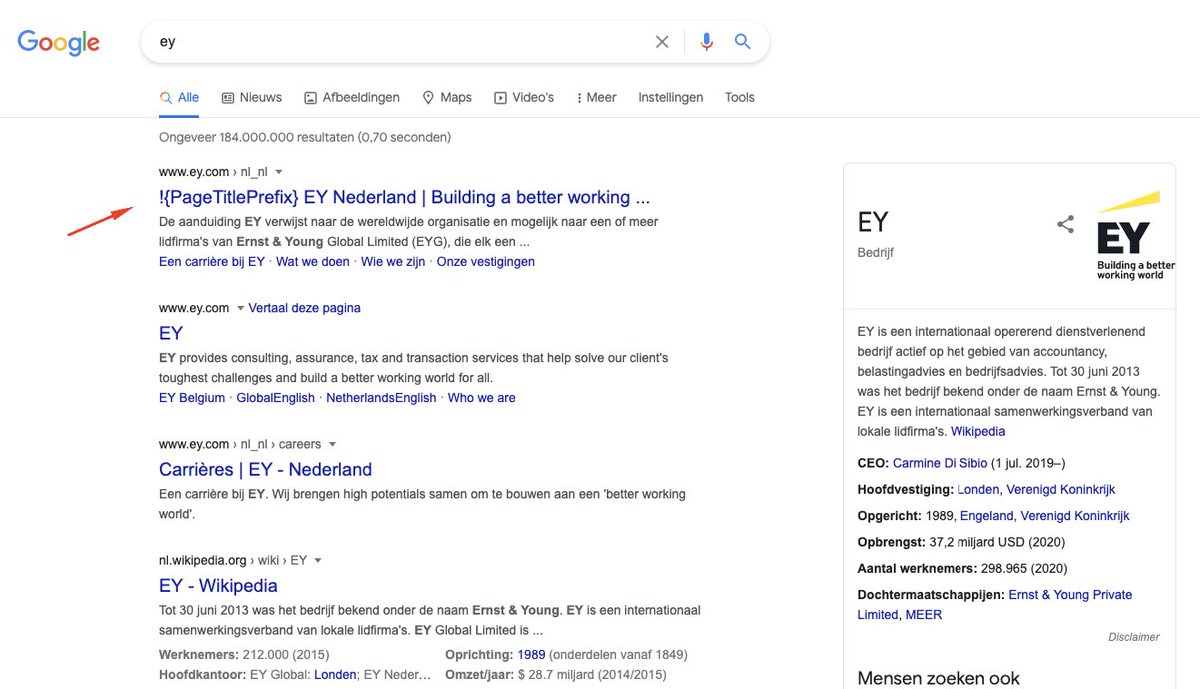Open 'Wat we doen' sitelink
The image size is (1200, 689).
pyautogui.click(x=313, y=262)
